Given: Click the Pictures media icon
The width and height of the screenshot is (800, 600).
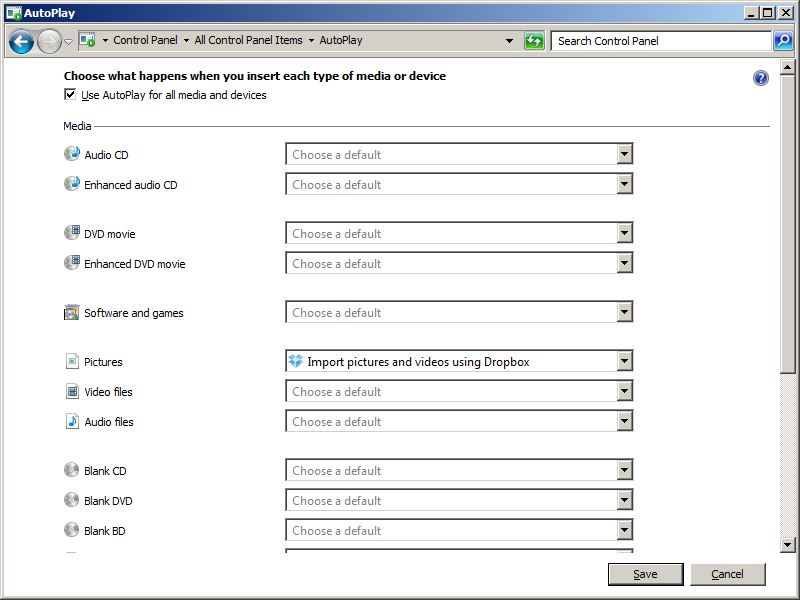Looking at the screenshot, I should [x=72, y=361].
